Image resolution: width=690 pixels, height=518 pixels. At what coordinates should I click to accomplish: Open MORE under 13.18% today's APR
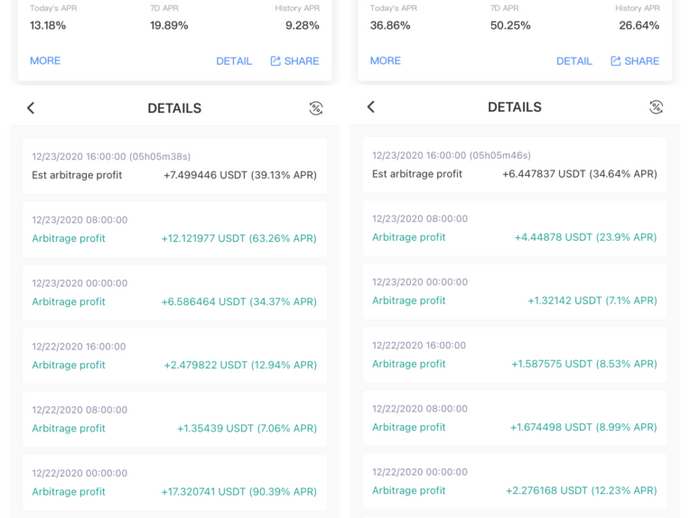click(45, 61)
